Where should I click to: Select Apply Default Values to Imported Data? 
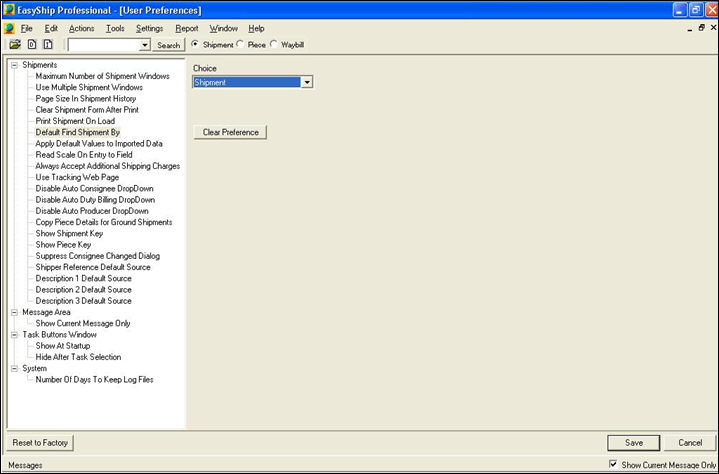coord(99,143)
